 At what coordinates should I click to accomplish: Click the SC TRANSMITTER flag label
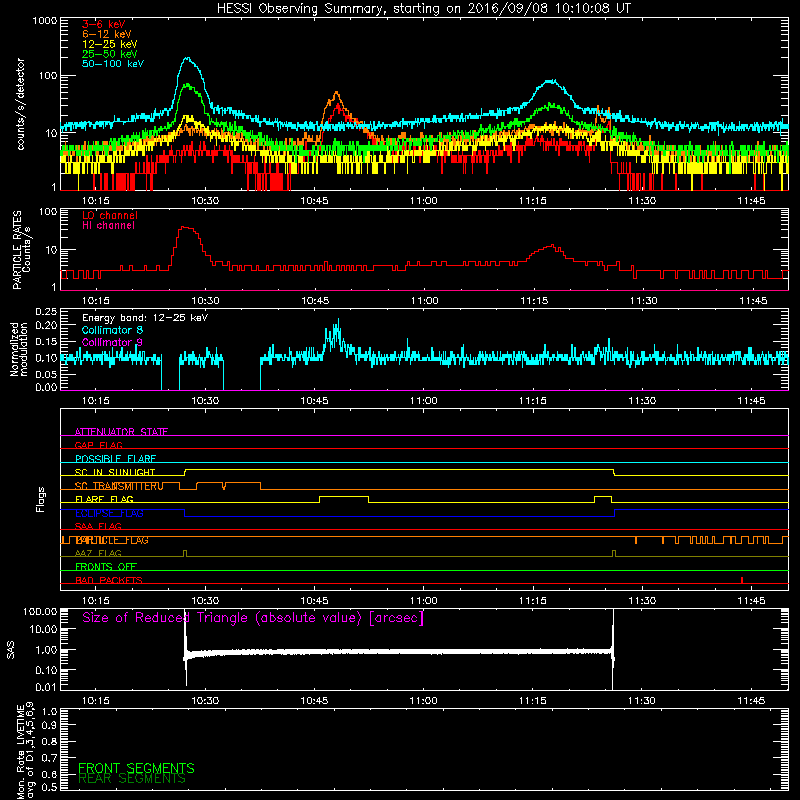(x=119, y=486)
